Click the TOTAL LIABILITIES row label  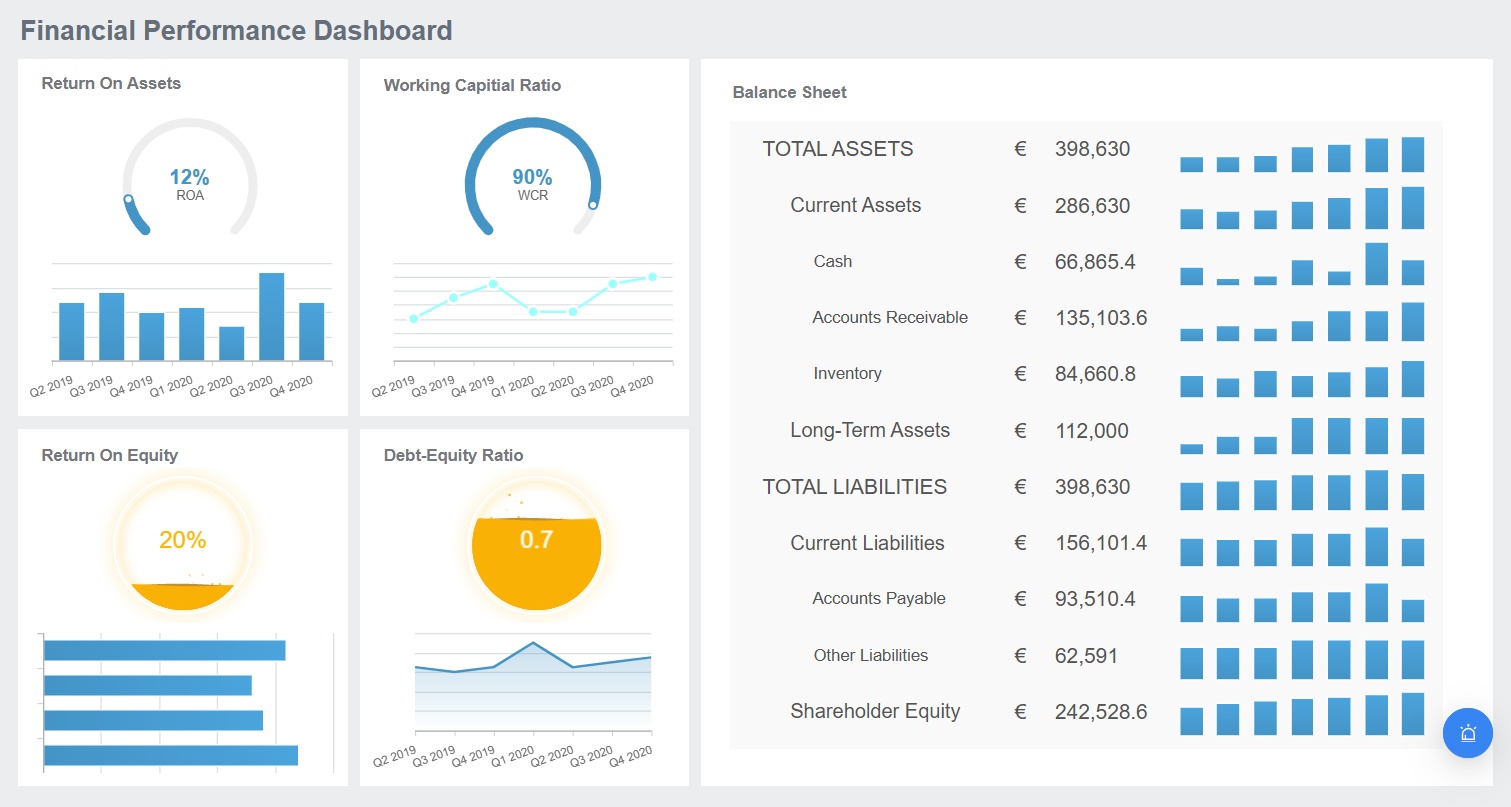854,487
